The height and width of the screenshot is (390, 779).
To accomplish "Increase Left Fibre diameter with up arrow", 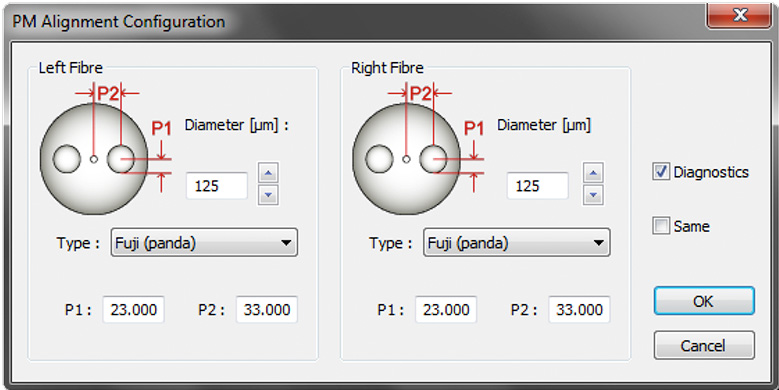I will pos(268,173).
